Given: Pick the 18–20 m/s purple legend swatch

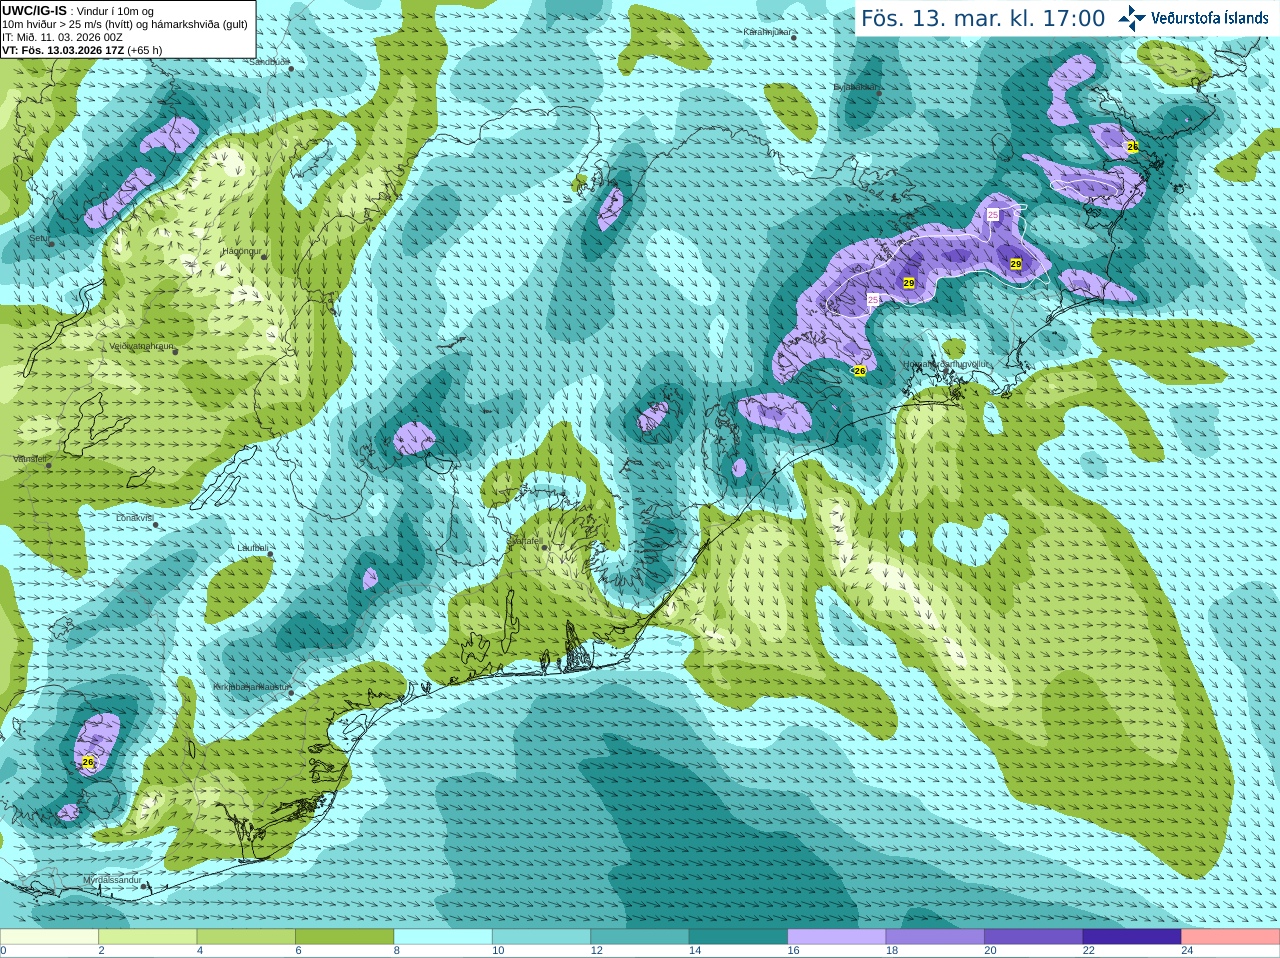Looking at the screenshot, I should (935, 937).
